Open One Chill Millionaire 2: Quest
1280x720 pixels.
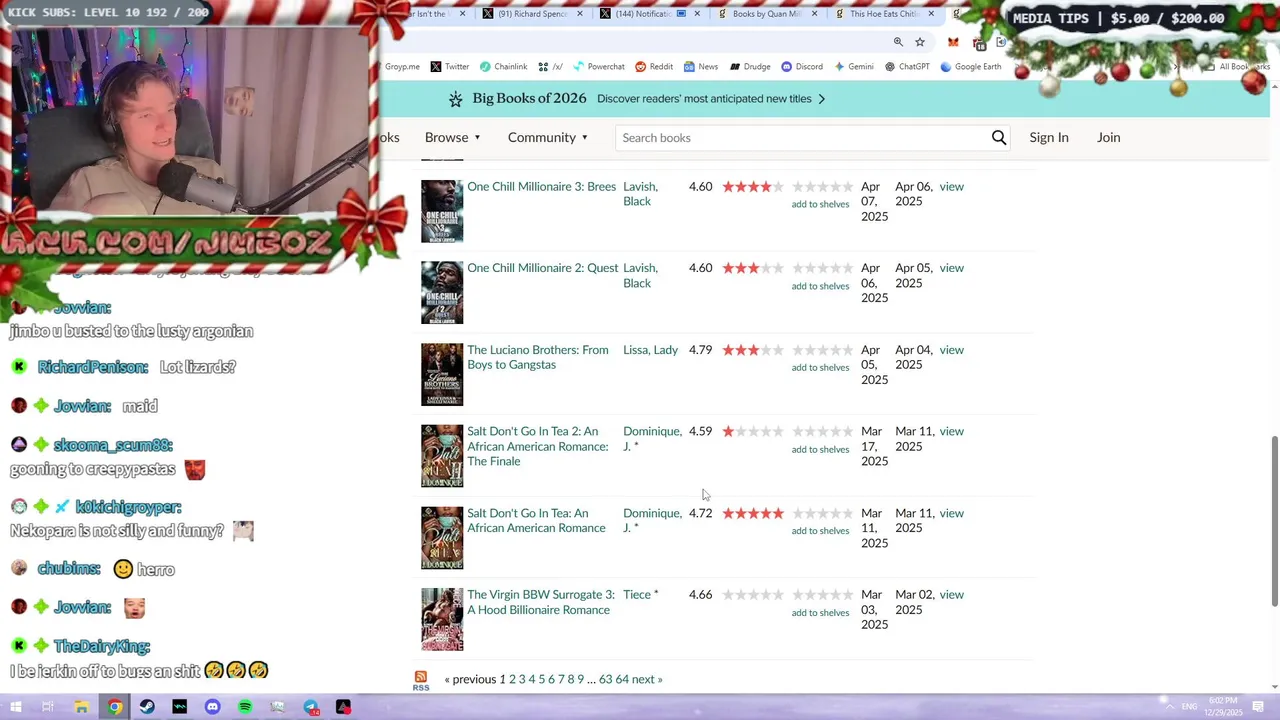pyautogui.click(x=543, y=268)
